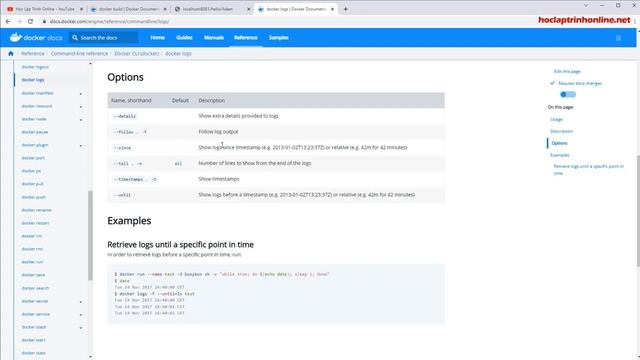Toggle the switch under Request docs changes
Image resolution: width=640 pixels, height=360 pixels.
coord(568,94)
